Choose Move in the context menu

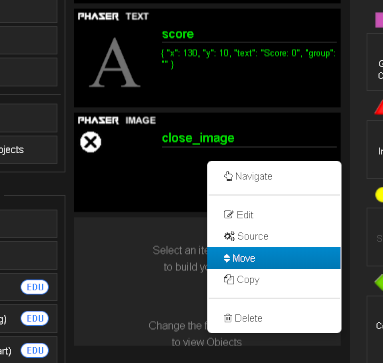[x=274, y=258]
